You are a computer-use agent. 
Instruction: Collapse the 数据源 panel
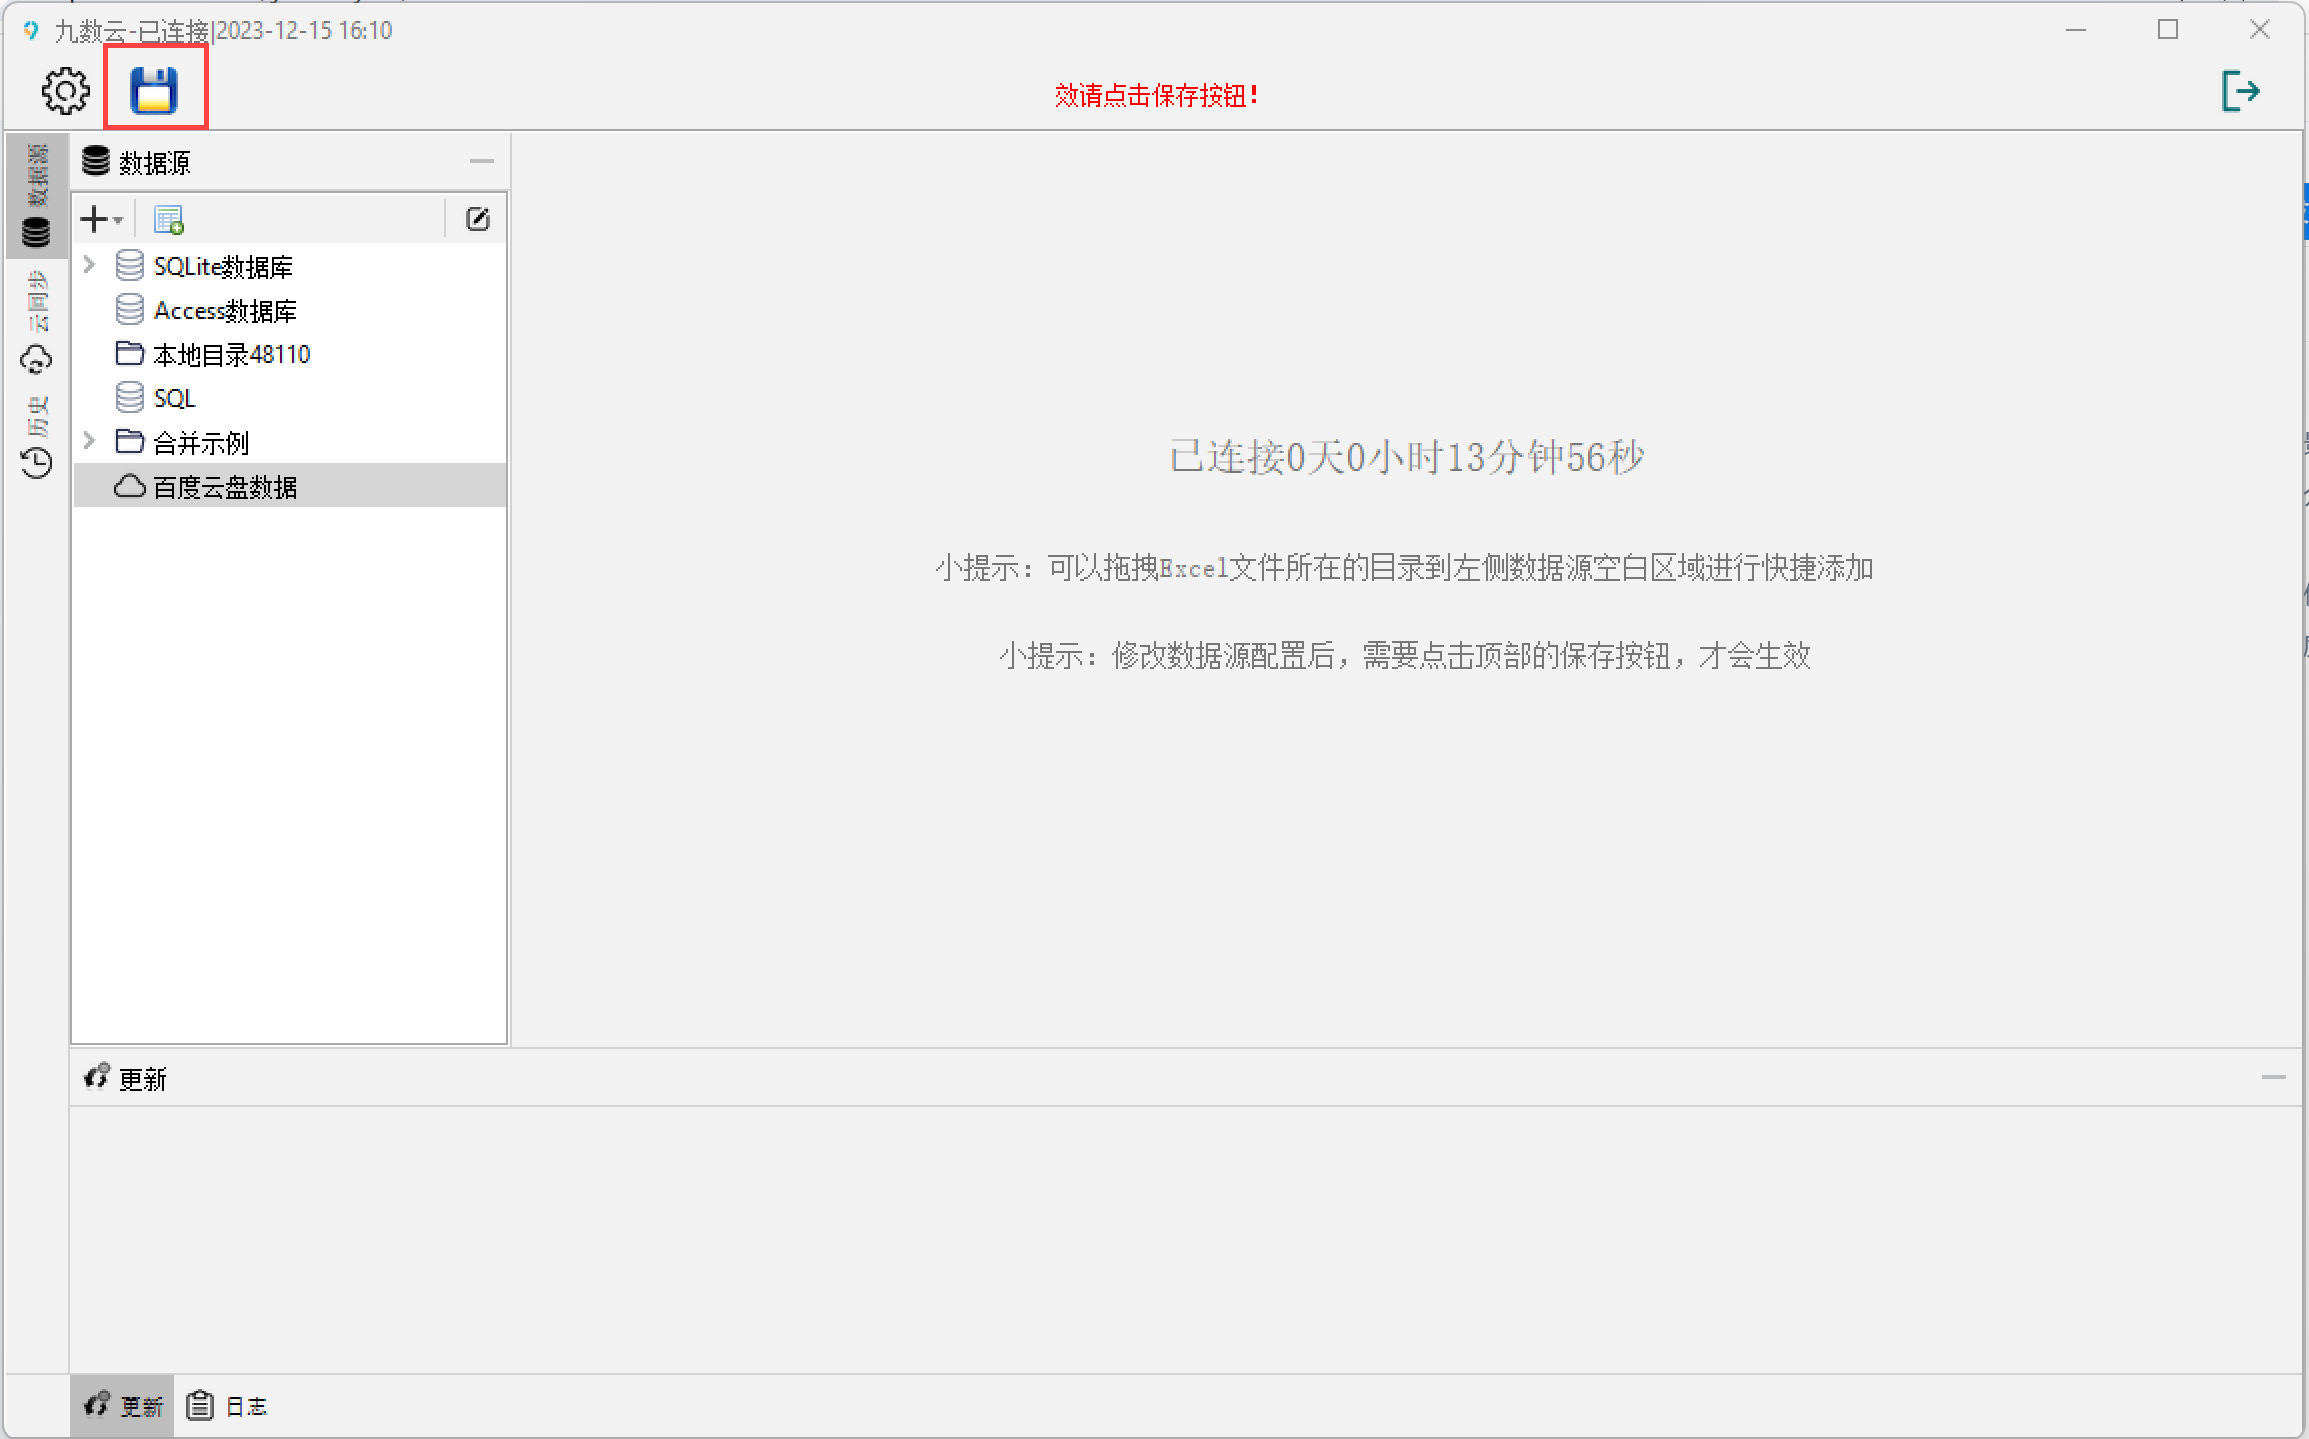482,162
